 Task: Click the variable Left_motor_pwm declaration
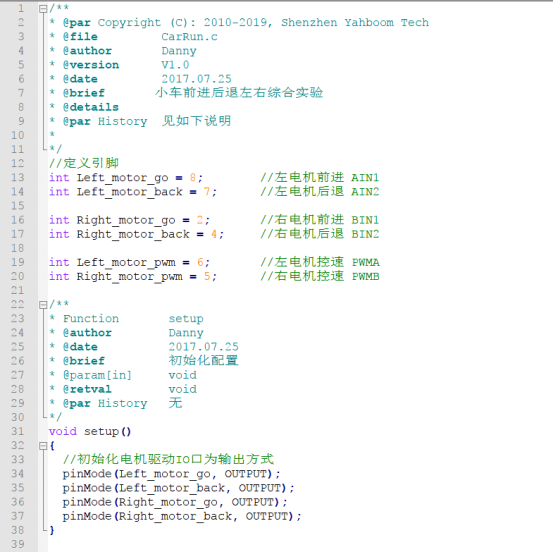126,263
